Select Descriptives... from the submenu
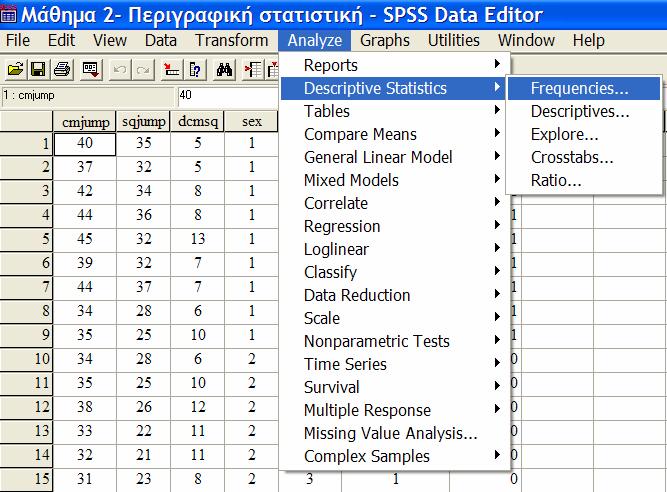 pyautogui.click(x=584, y=111)
